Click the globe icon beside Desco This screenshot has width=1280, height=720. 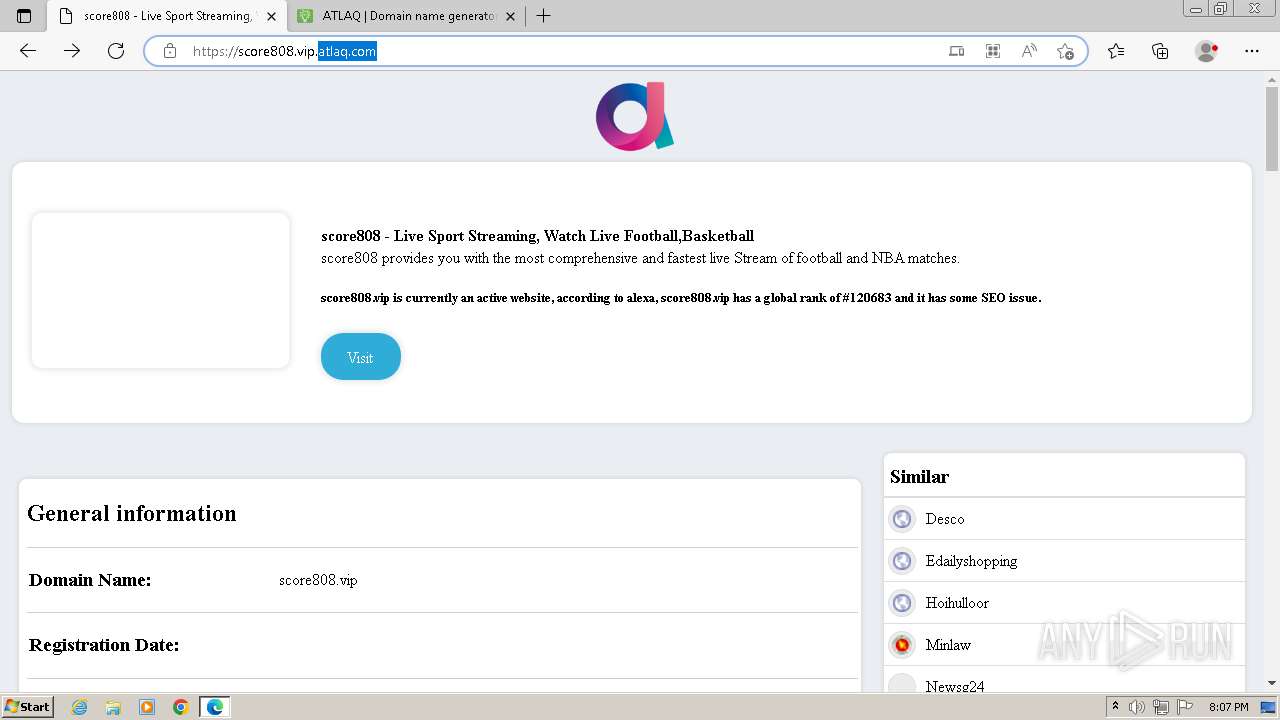[x=902, y=519]
